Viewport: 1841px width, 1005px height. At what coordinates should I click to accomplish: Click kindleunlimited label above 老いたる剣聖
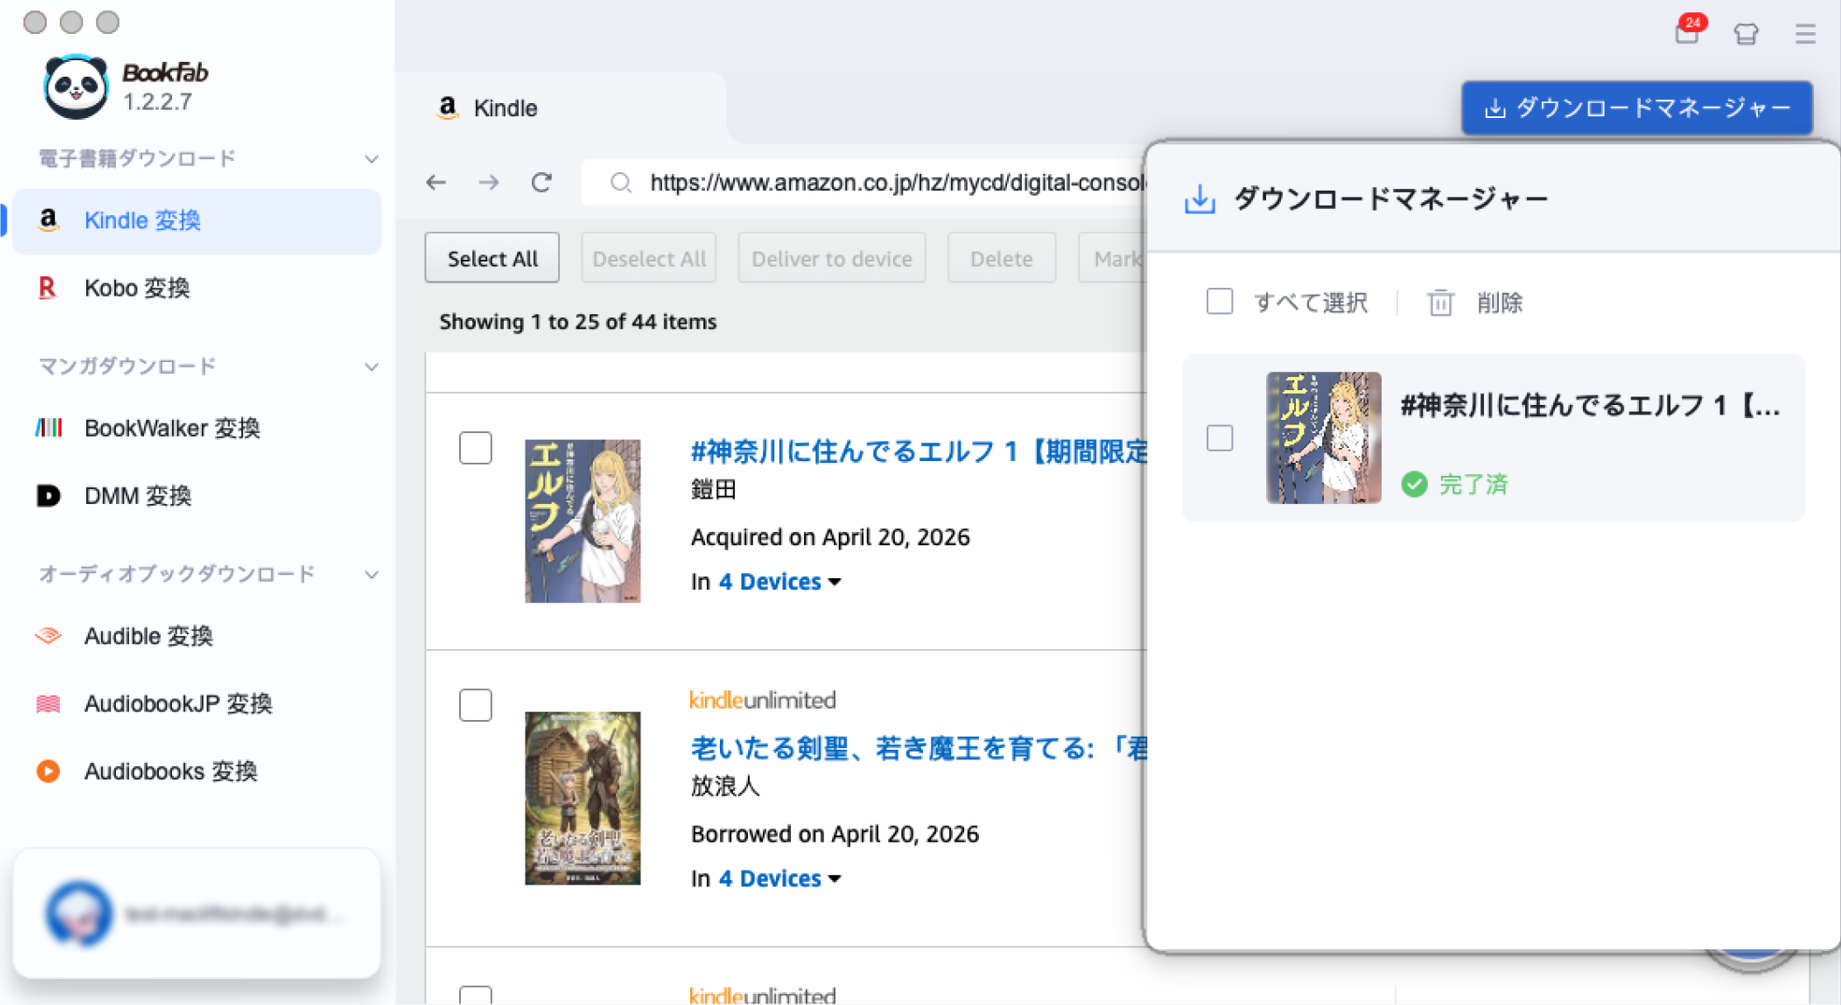click(763, 700)
